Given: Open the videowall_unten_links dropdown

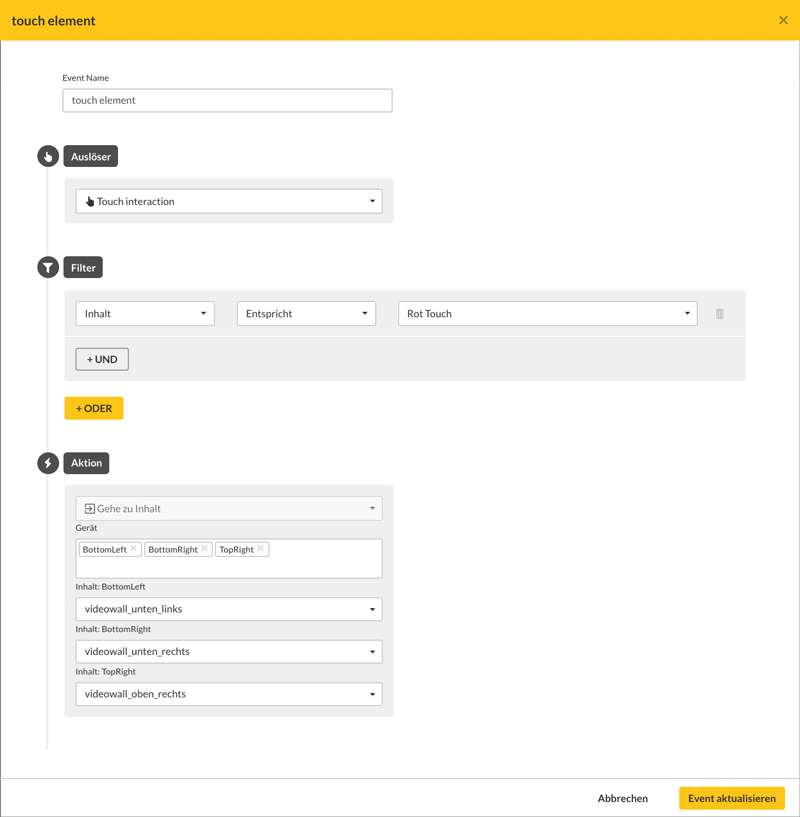Looking at the screenshot, I should (x=229, y=609).
